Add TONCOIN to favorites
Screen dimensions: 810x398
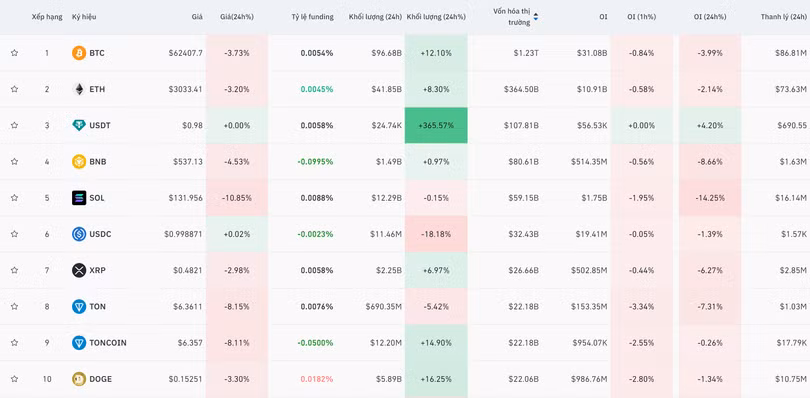click(14, 342)
